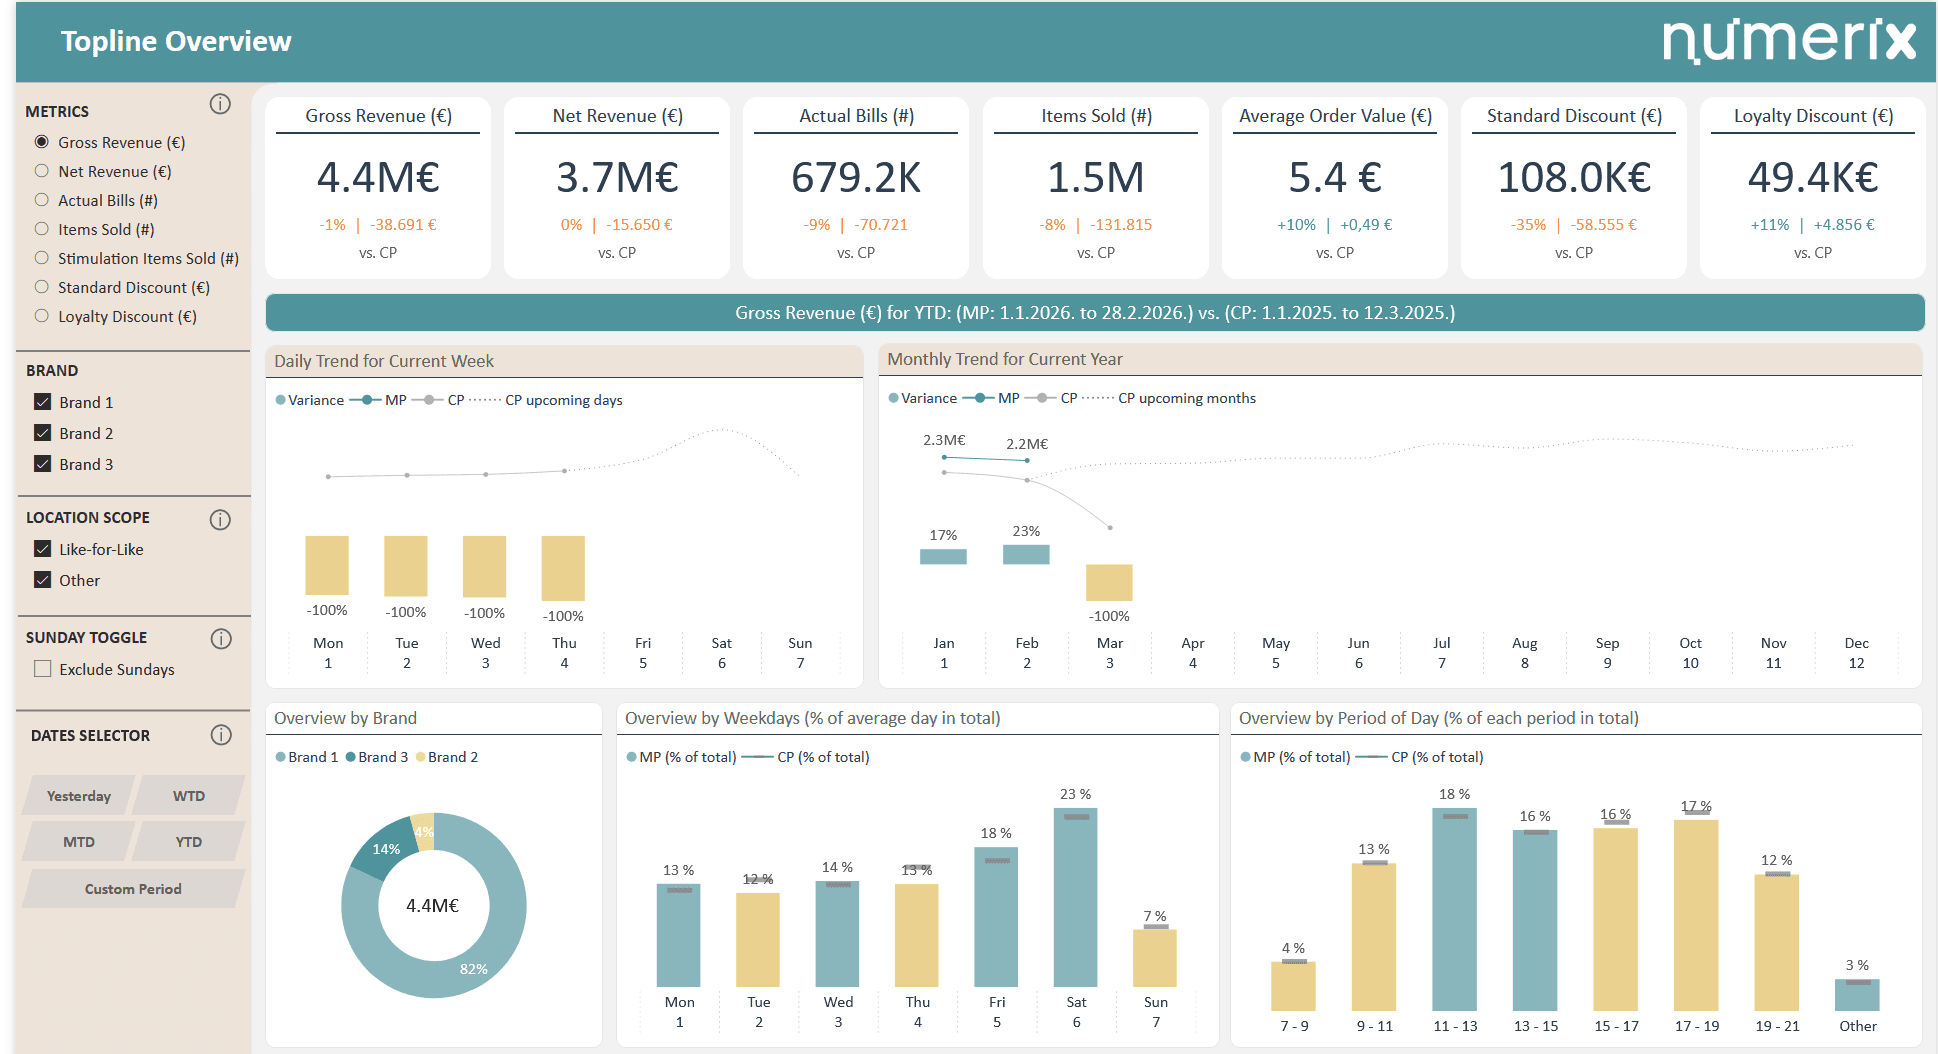Screen dimensions: 1938x1054
Task: Click the info icon next to METRICS
Action: [x=219, y=104]
